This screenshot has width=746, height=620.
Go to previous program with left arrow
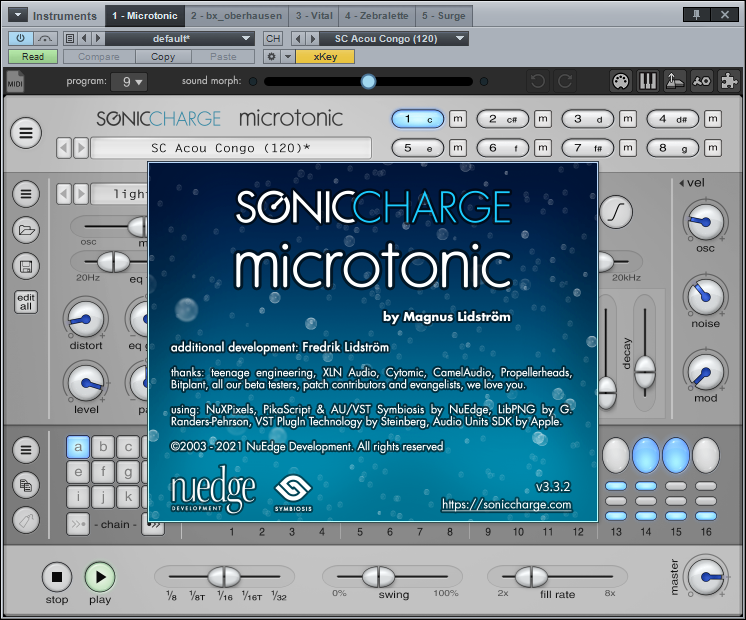click(x=64, y=148)
